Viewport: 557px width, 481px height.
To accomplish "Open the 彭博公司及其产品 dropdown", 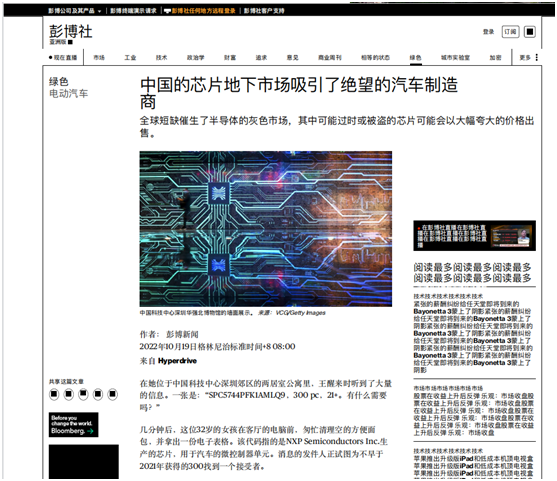I will pyautogui.click(x=75, y=11).
